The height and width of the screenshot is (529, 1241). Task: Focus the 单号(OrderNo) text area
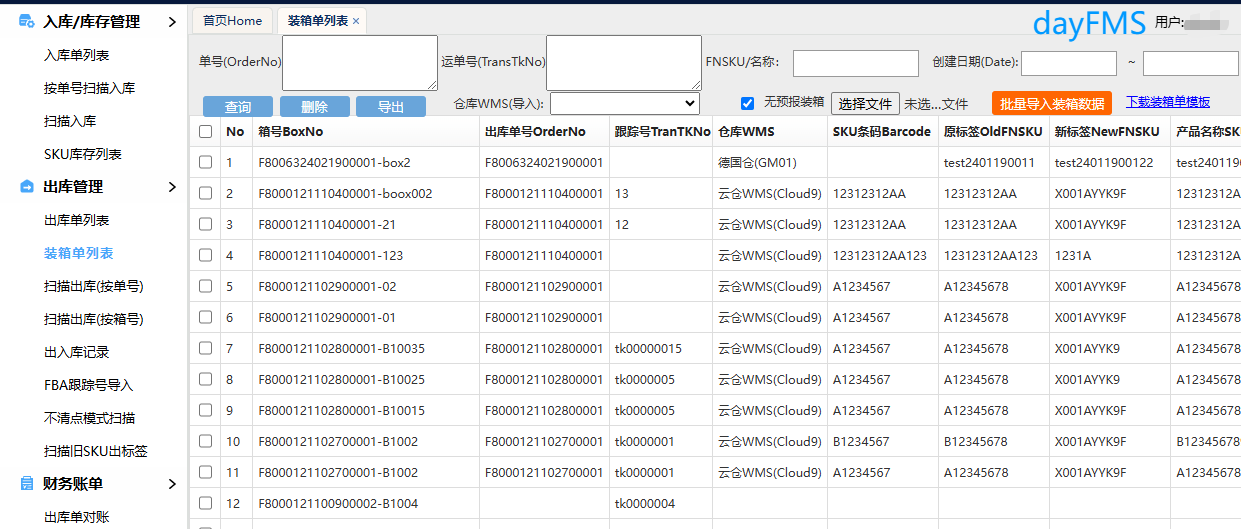click(x=360, y=63)
